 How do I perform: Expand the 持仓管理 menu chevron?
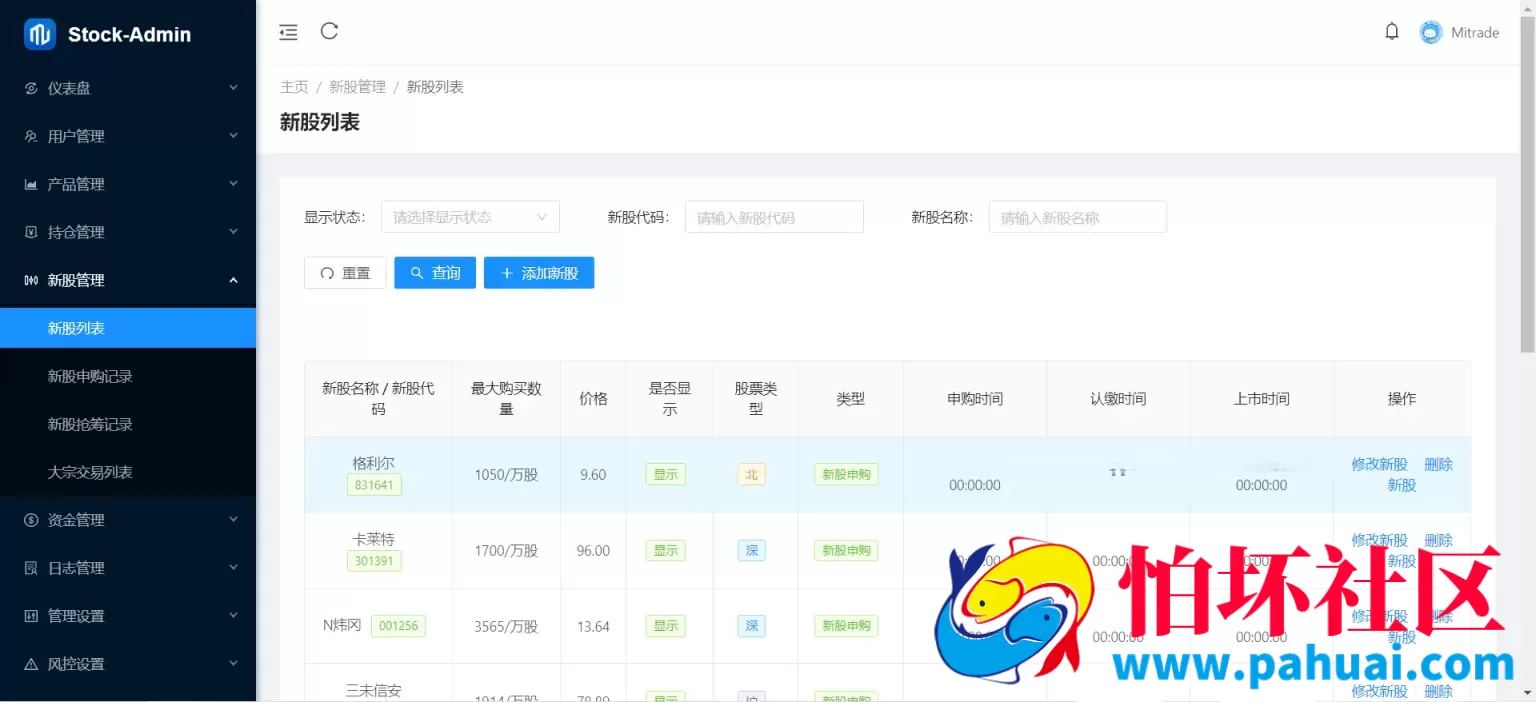coord(233,232)
